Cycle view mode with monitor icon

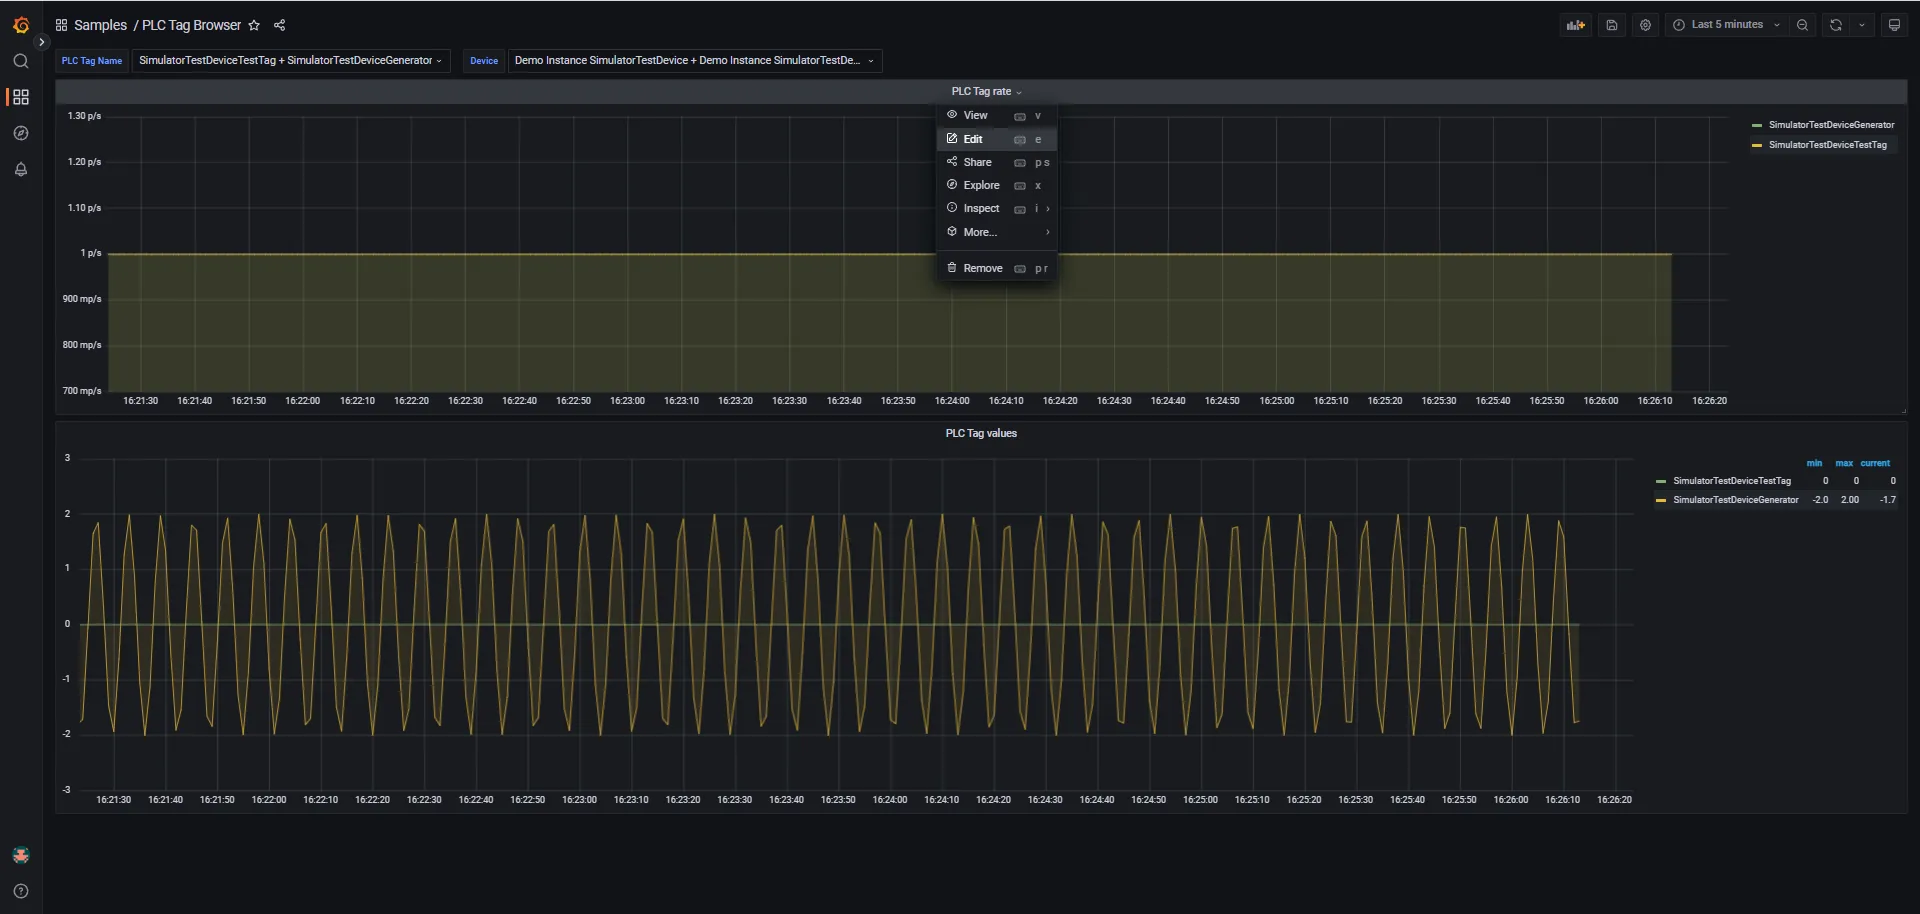tap(1894, 25)
